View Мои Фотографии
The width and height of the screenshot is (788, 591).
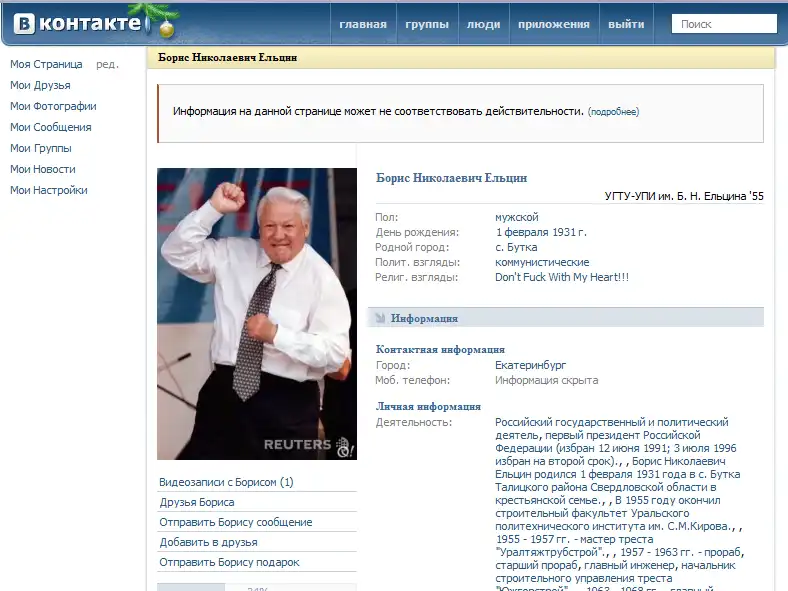tap(53, 106)
